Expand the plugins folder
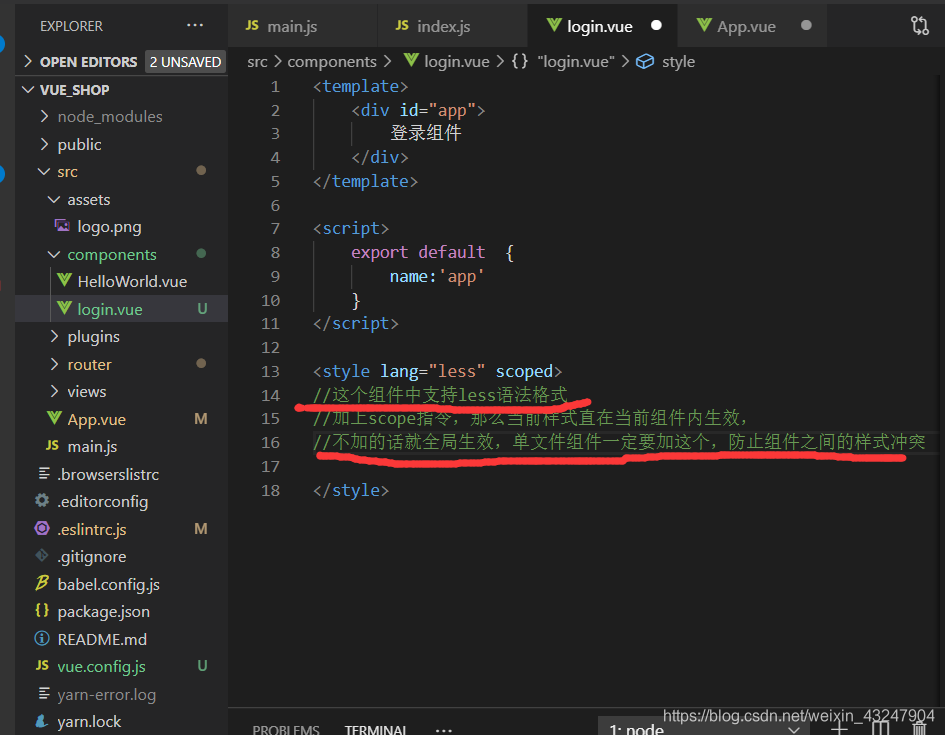The width and height of the screenshot is (945, 735). click(x=54, y=336)
